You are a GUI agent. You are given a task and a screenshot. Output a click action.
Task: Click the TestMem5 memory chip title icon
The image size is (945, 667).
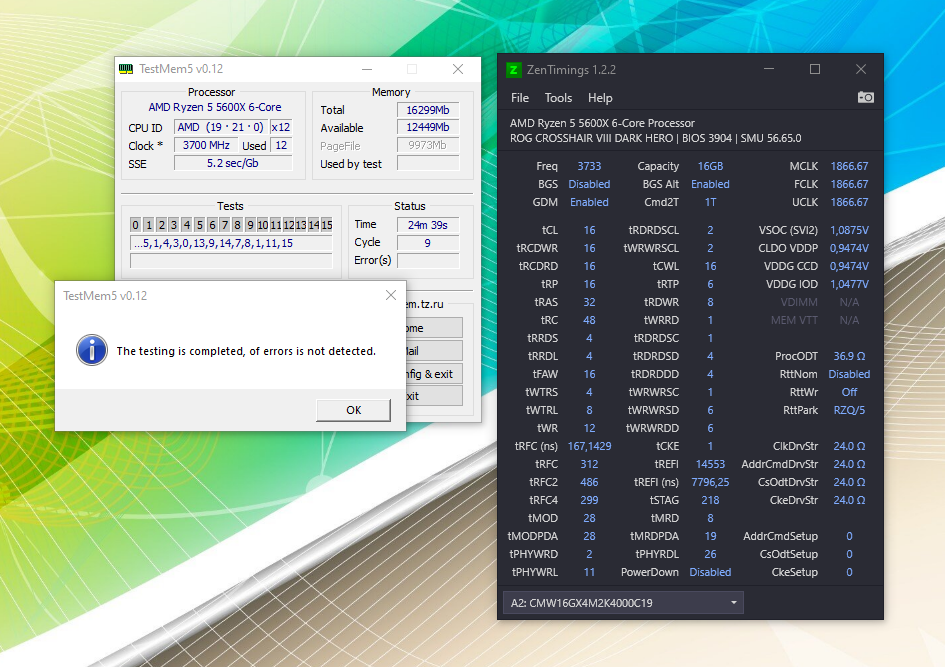[126, 69]
